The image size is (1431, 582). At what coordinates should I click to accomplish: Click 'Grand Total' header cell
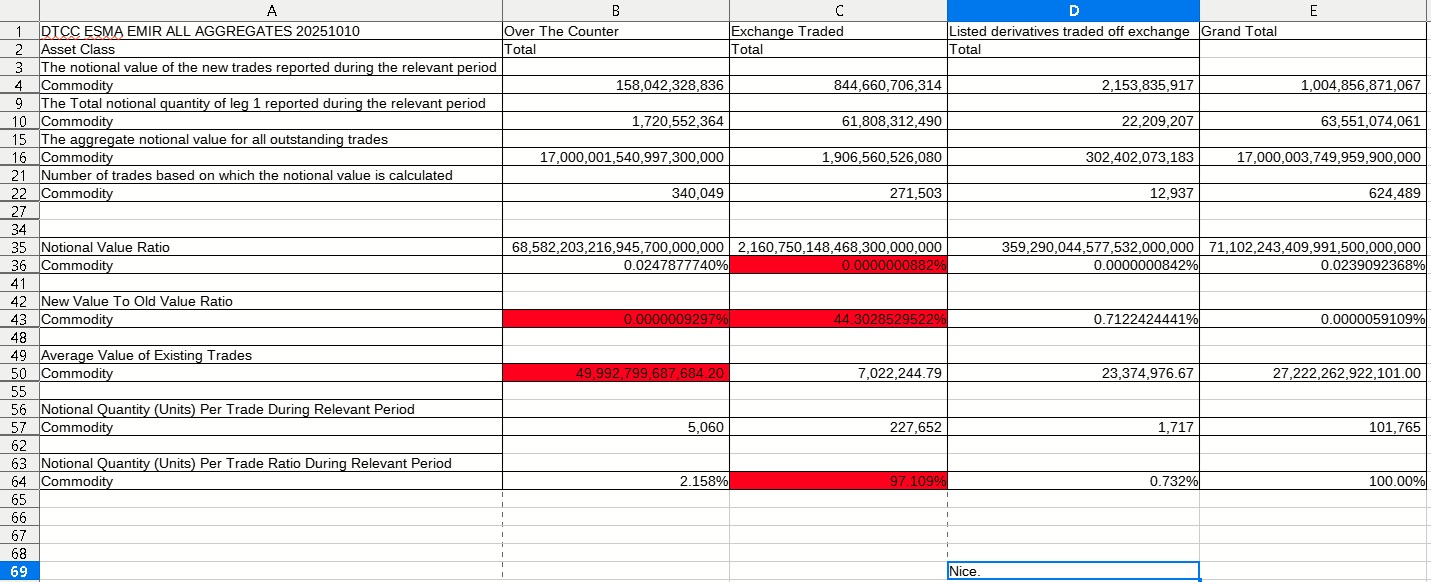point(1312,31)
